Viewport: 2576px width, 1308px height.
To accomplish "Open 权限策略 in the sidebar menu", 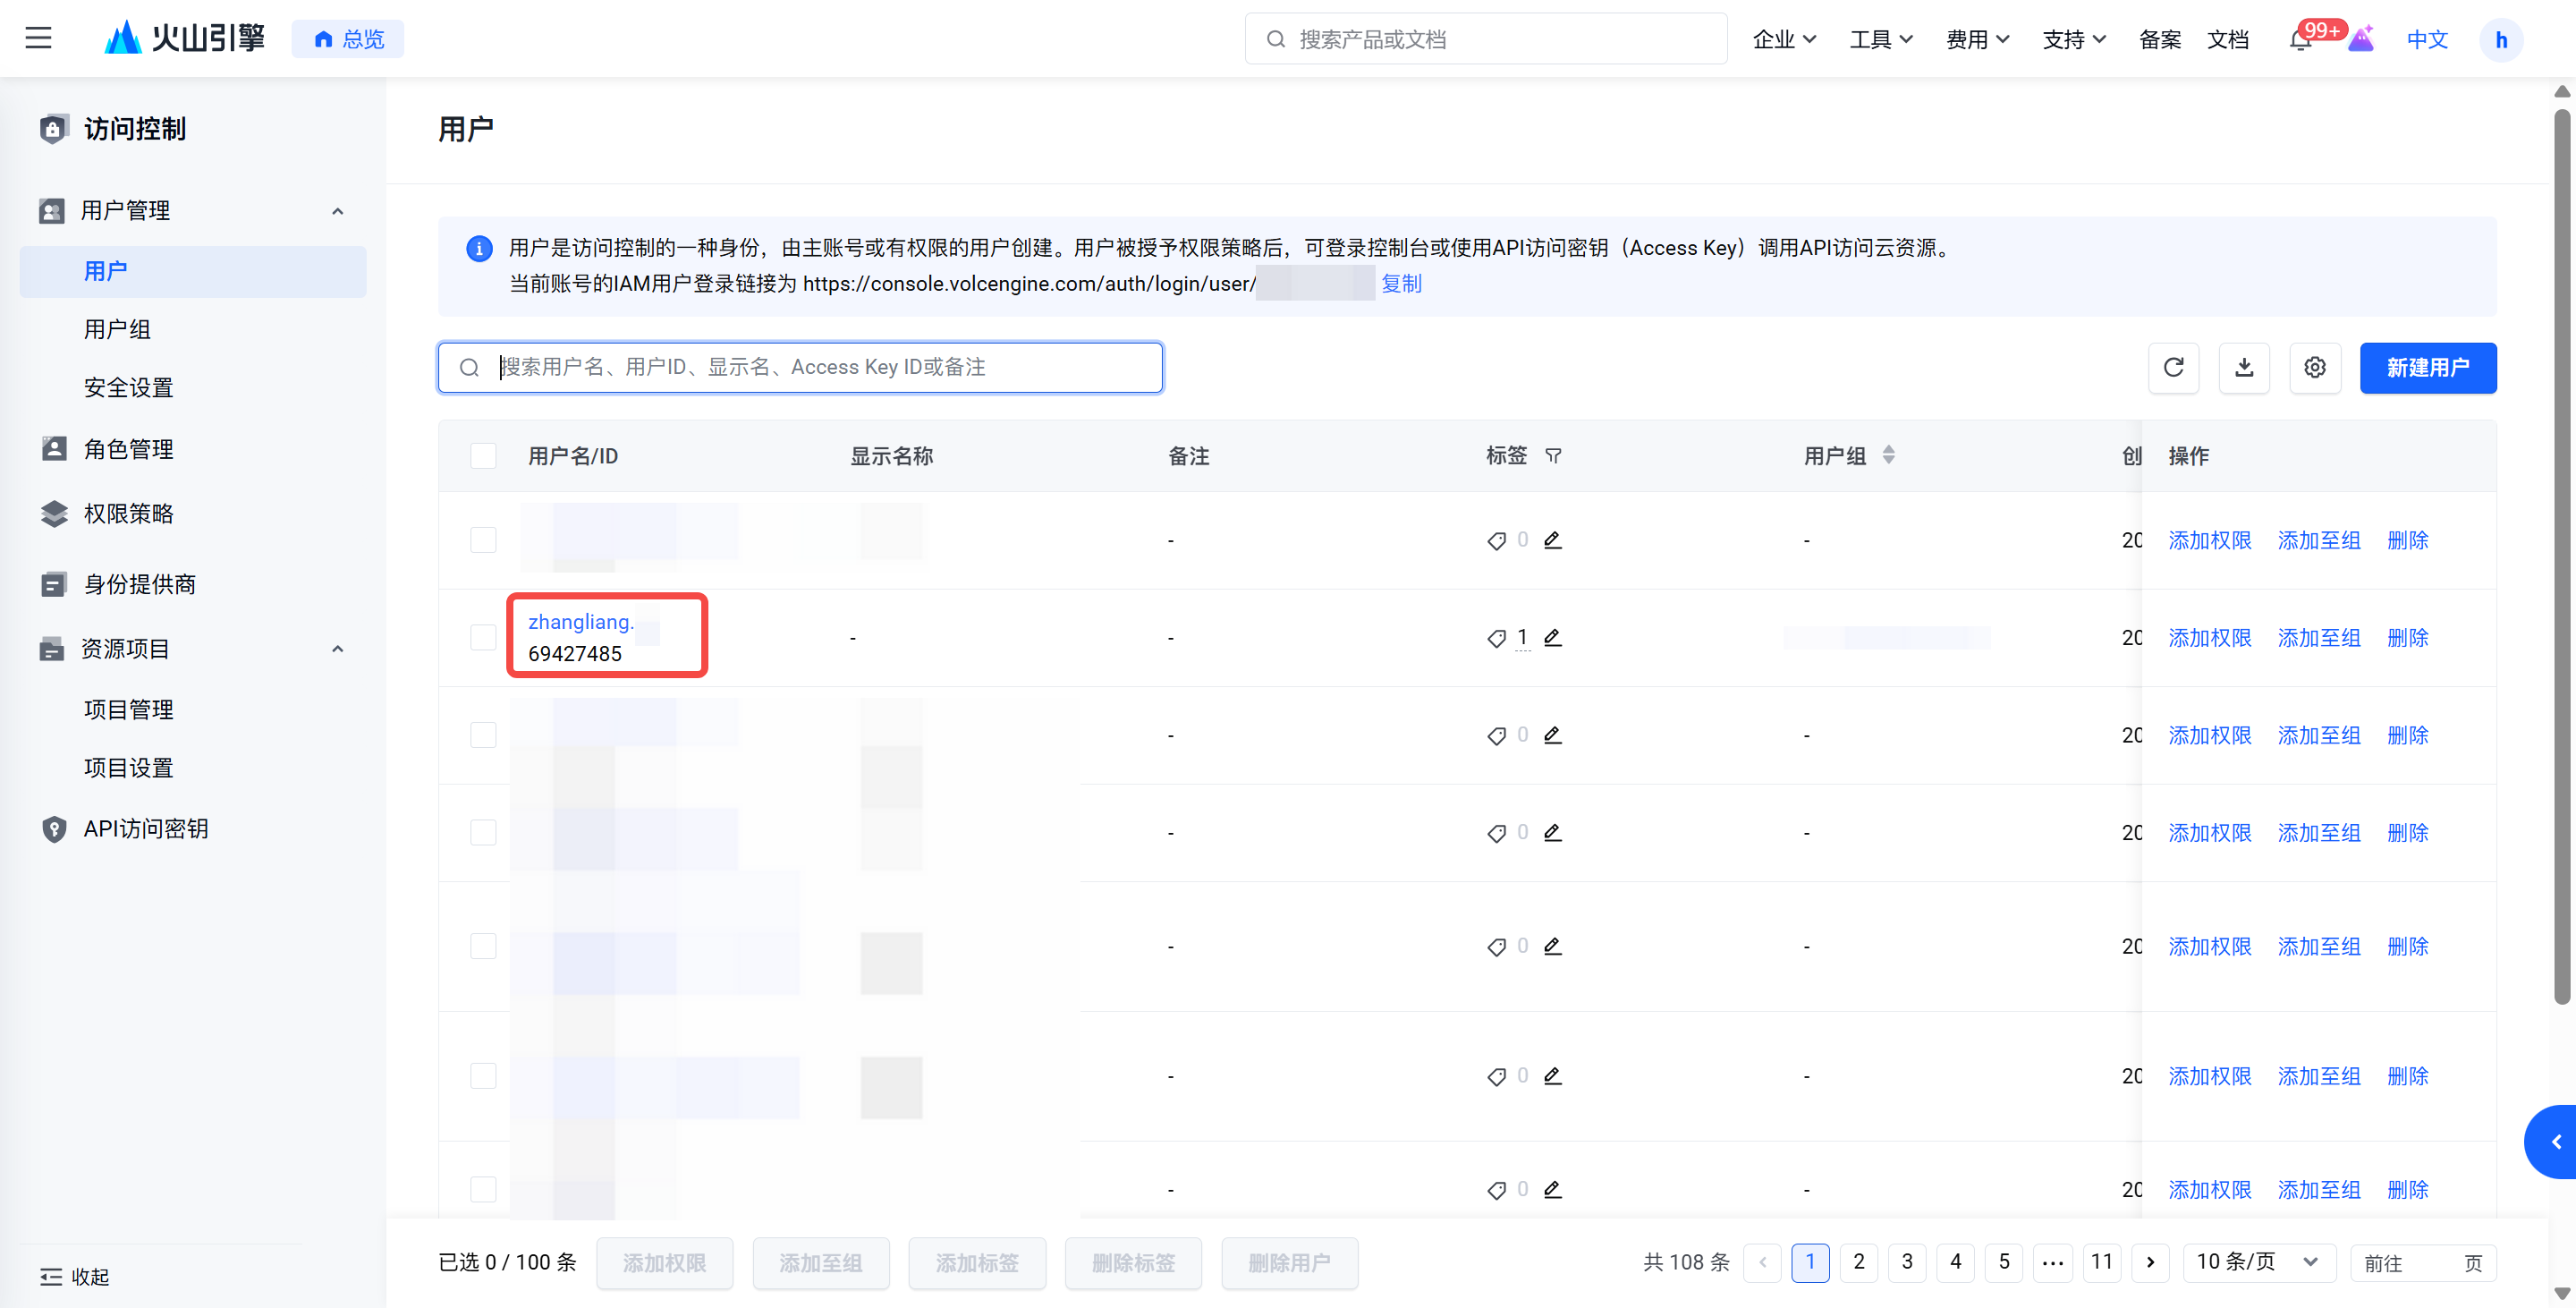I will [128, 513].
